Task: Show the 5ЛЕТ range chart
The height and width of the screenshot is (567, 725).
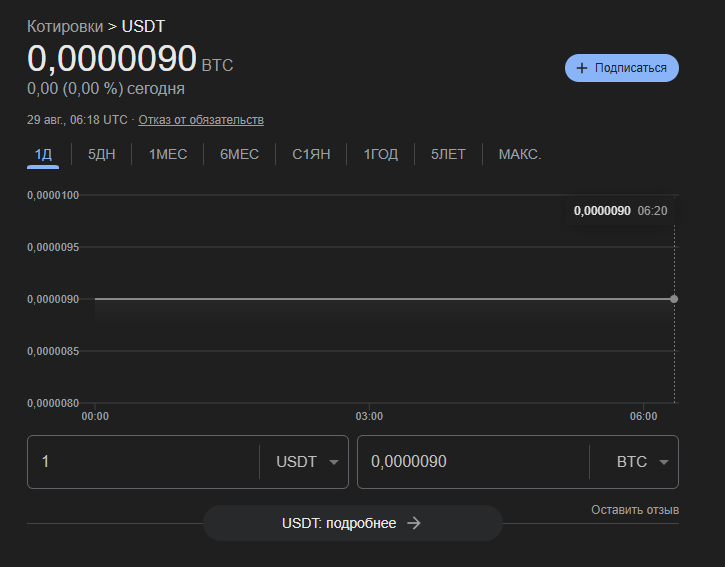Action: click(448, 154)
